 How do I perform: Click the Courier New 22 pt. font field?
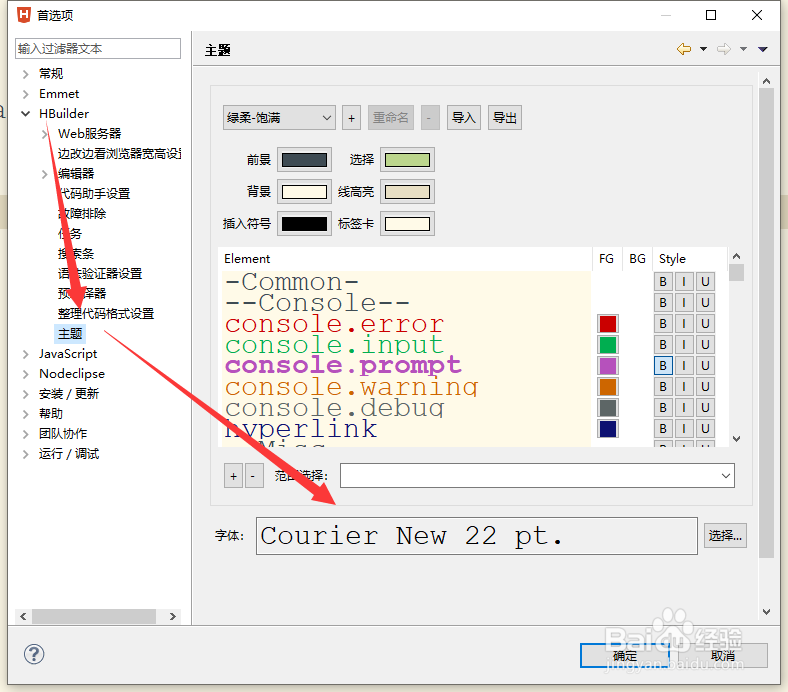[x=476, y=536]
